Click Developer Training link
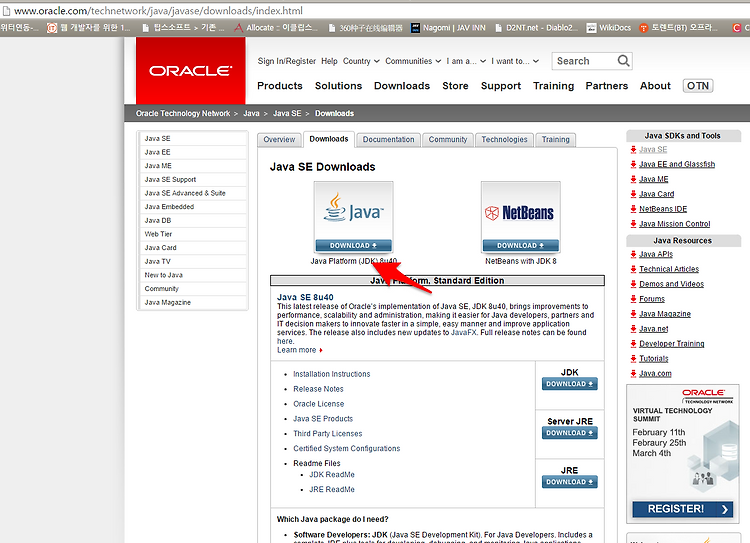The width and height of the screenshot is (750, 543). pos(672,344)
